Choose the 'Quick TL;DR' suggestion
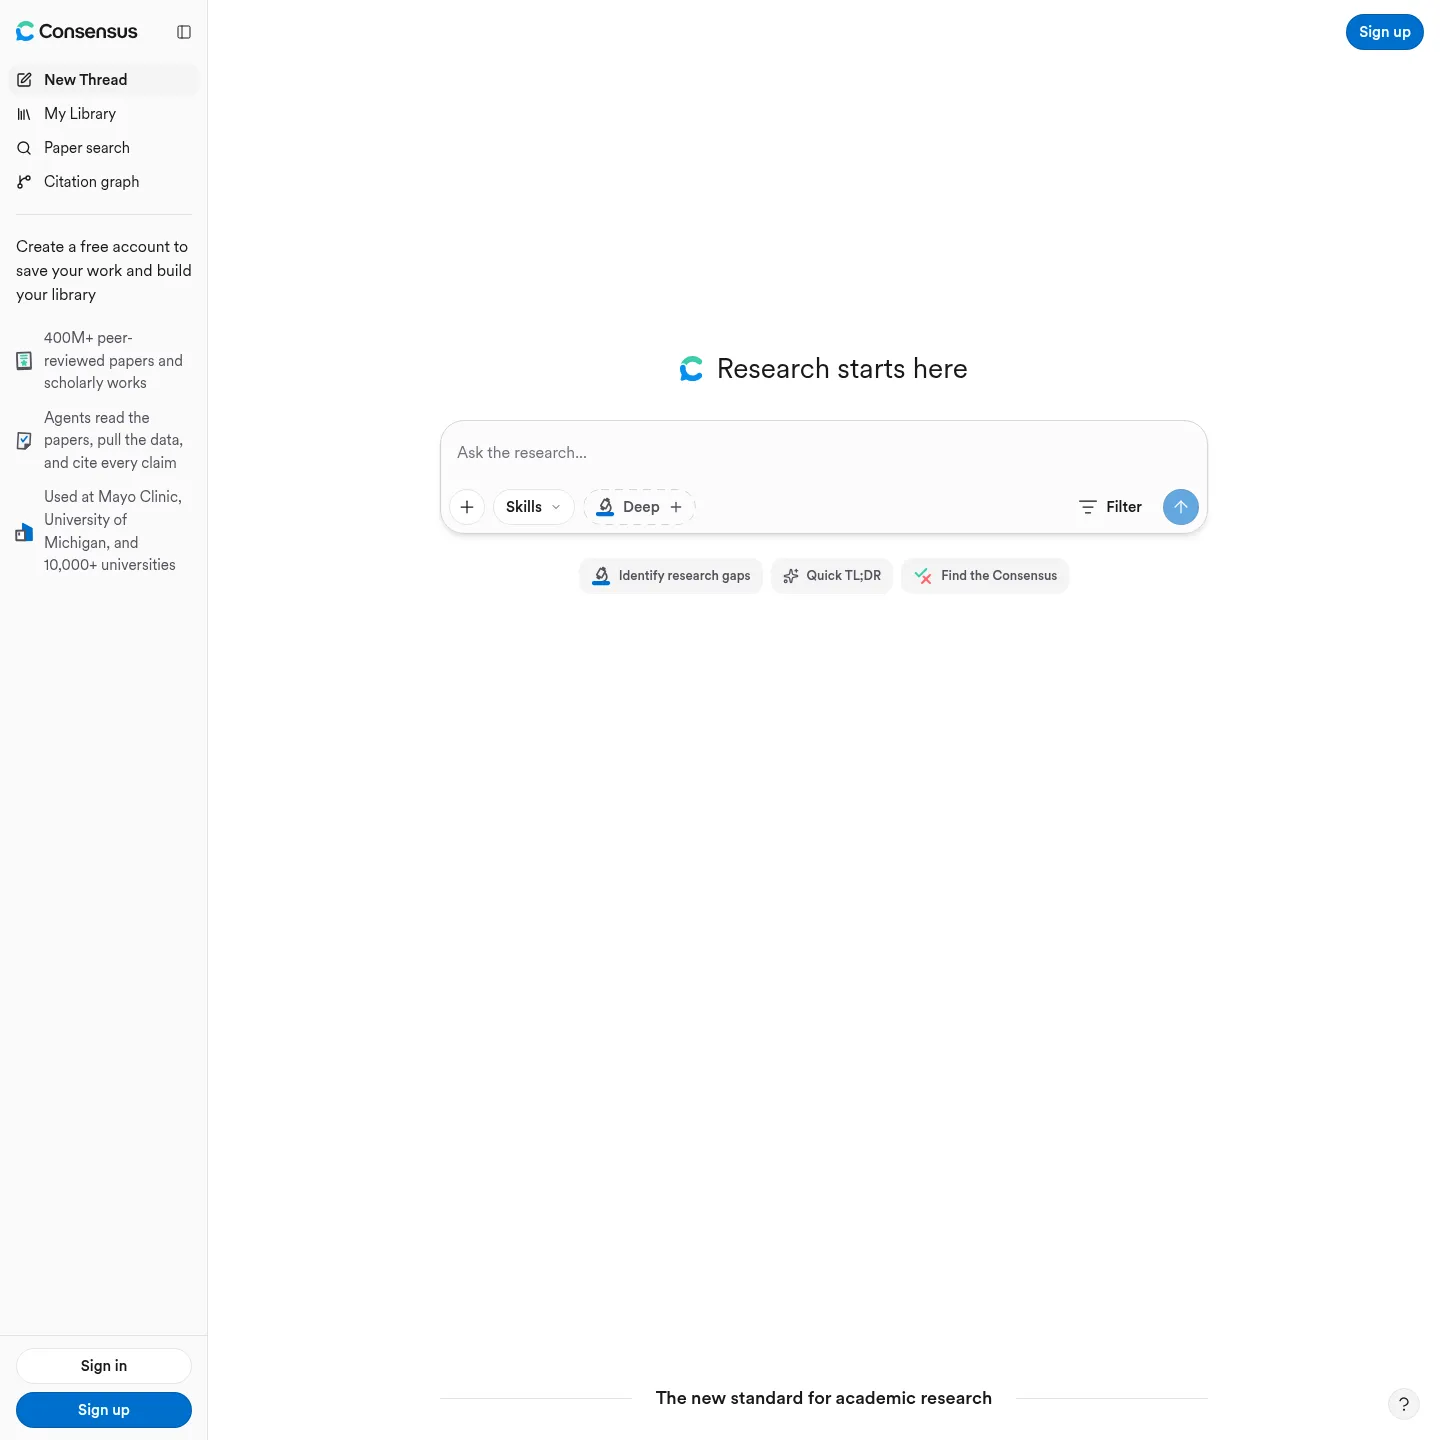Image resolution: width=1440 pixels, height=1440 pixels. click(832, 576)
